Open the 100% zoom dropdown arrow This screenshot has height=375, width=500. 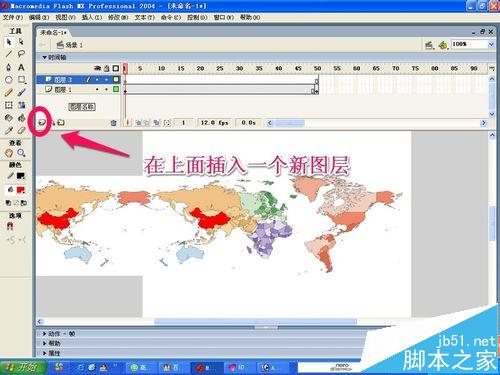(x=491, y=44)
